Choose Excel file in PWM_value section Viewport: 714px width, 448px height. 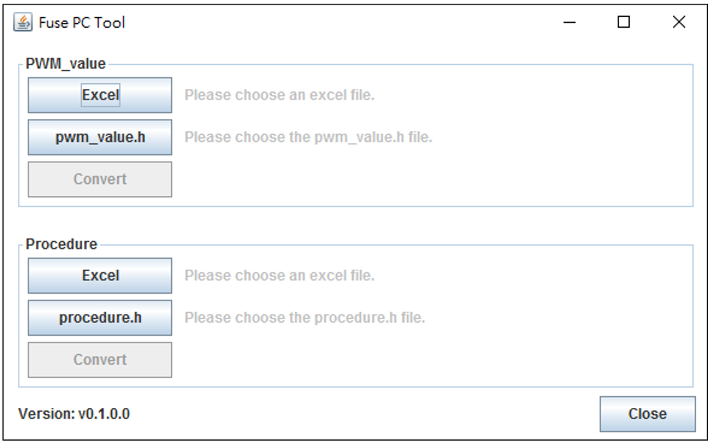[x=100, y=95]
